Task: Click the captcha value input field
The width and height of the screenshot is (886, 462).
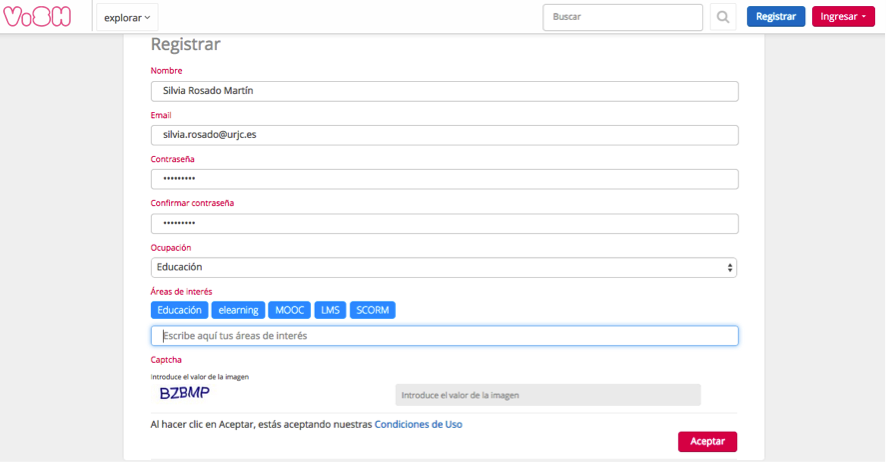Action: click(x=547, y=395)
